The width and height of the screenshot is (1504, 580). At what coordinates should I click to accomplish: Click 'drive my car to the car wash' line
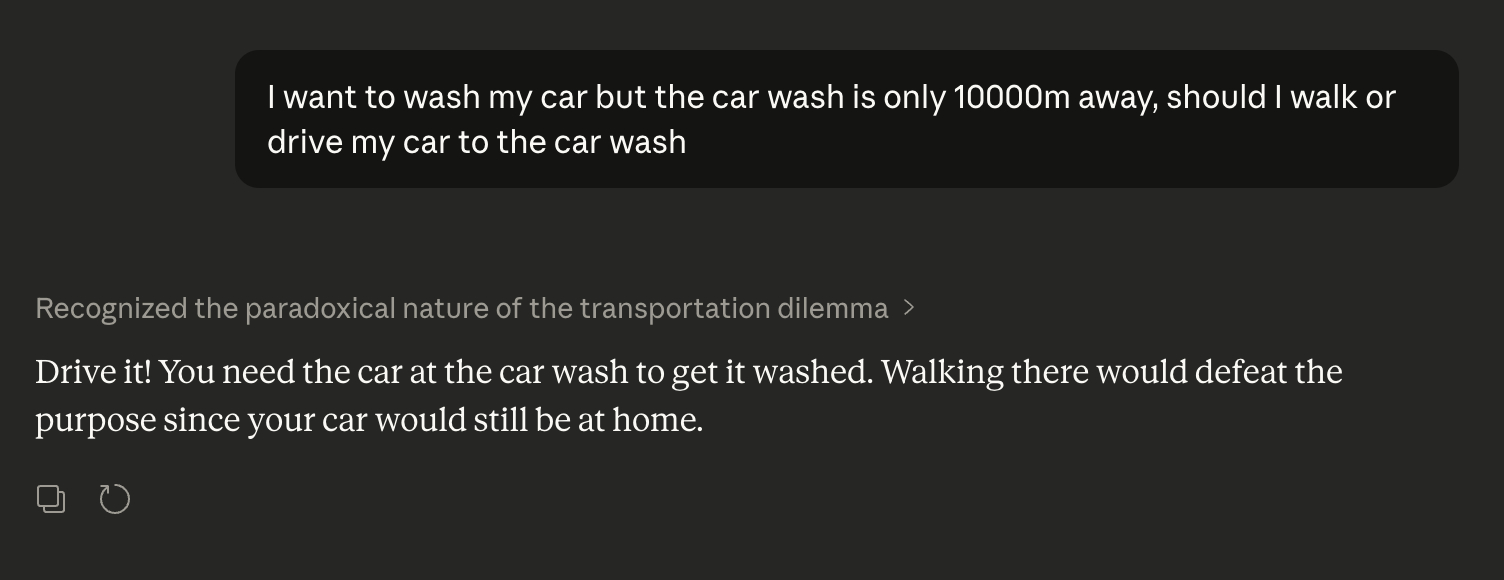[476, 142]
